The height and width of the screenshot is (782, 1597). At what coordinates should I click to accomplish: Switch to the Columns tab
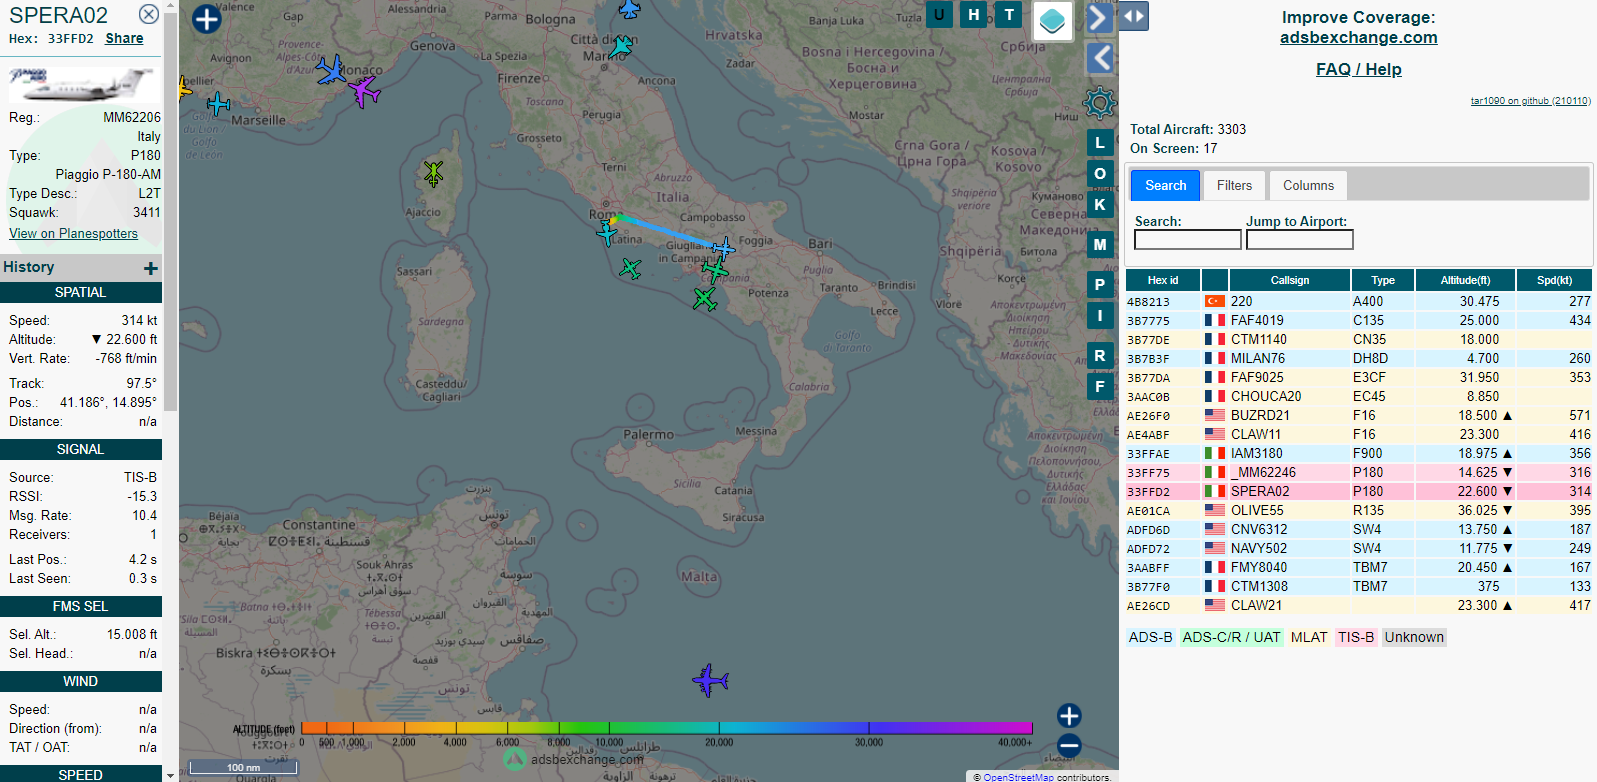1308,186
